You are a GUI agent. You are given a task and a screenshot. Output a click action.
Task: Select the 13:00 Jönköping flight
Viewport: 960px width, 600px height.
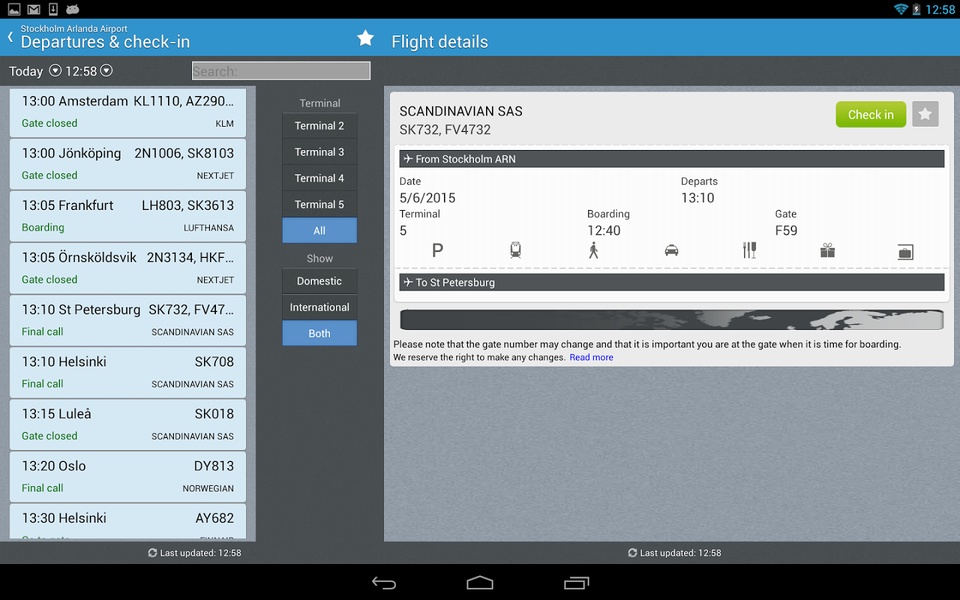(128, 164)
